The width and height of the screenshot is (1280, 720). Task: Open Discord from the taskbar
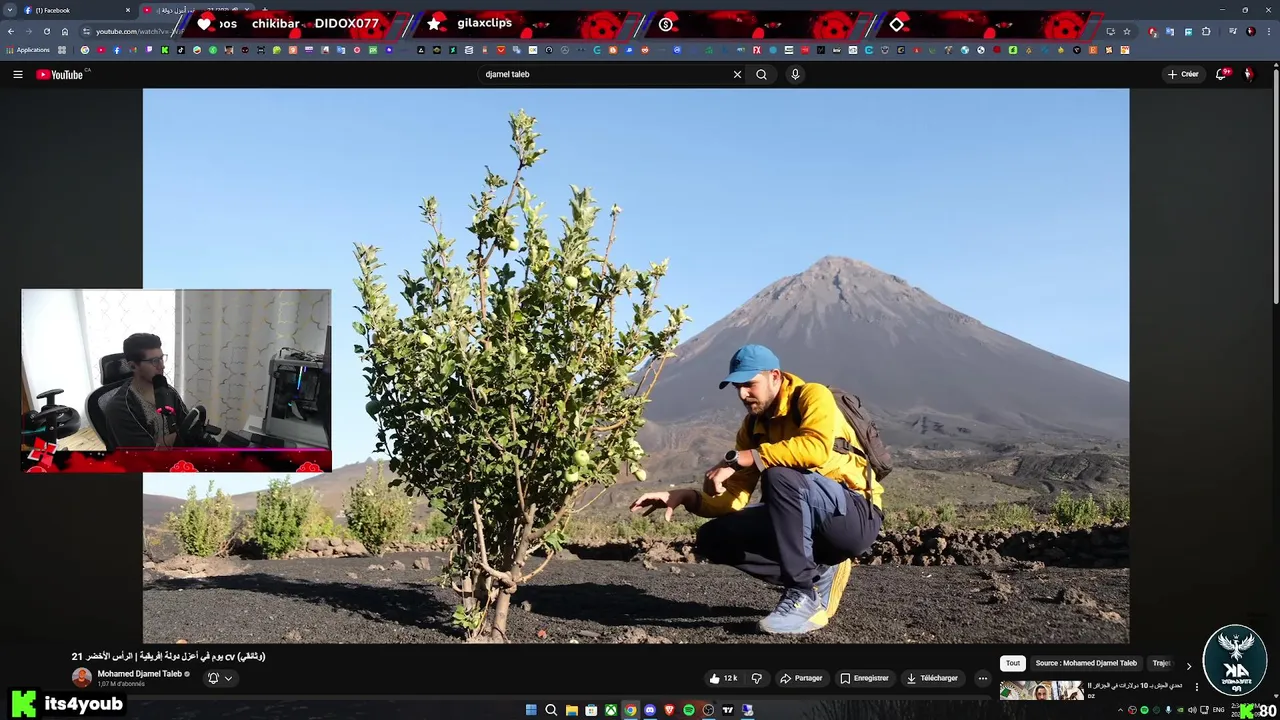[650, 710]
